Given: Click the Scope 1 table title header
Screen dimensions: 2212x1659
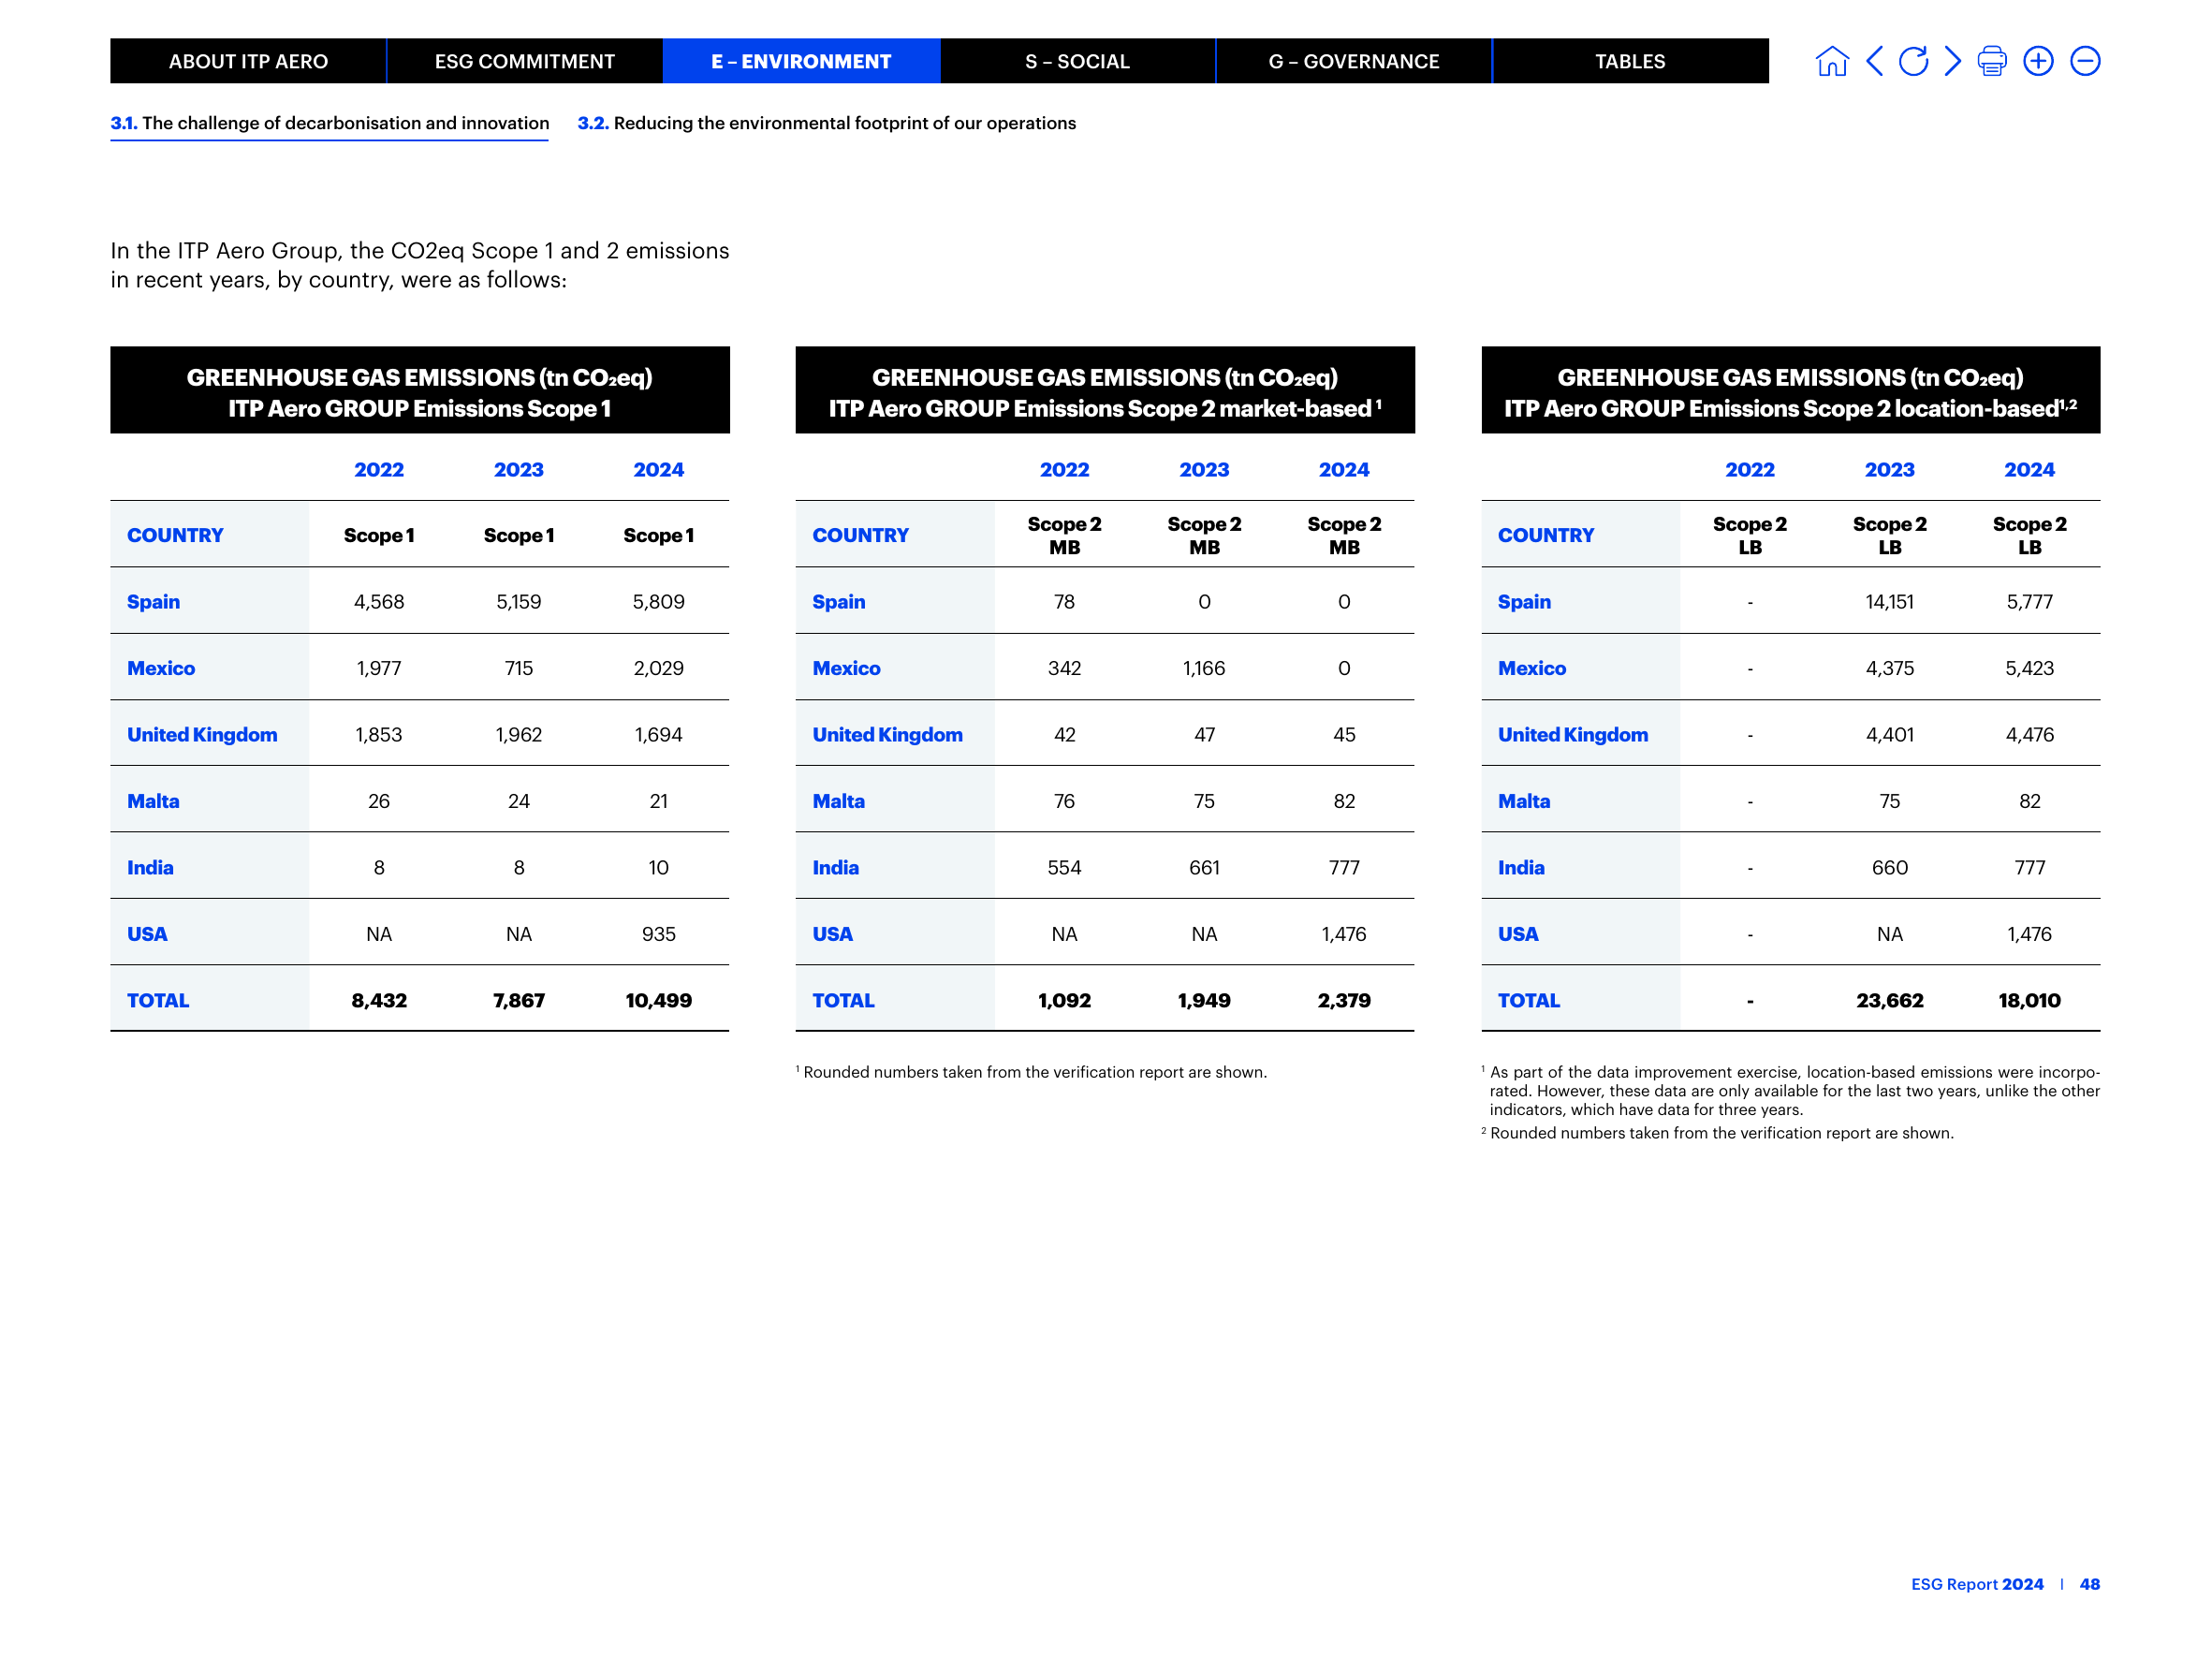Looking at the screenshot, I should [x=420, y=390].
